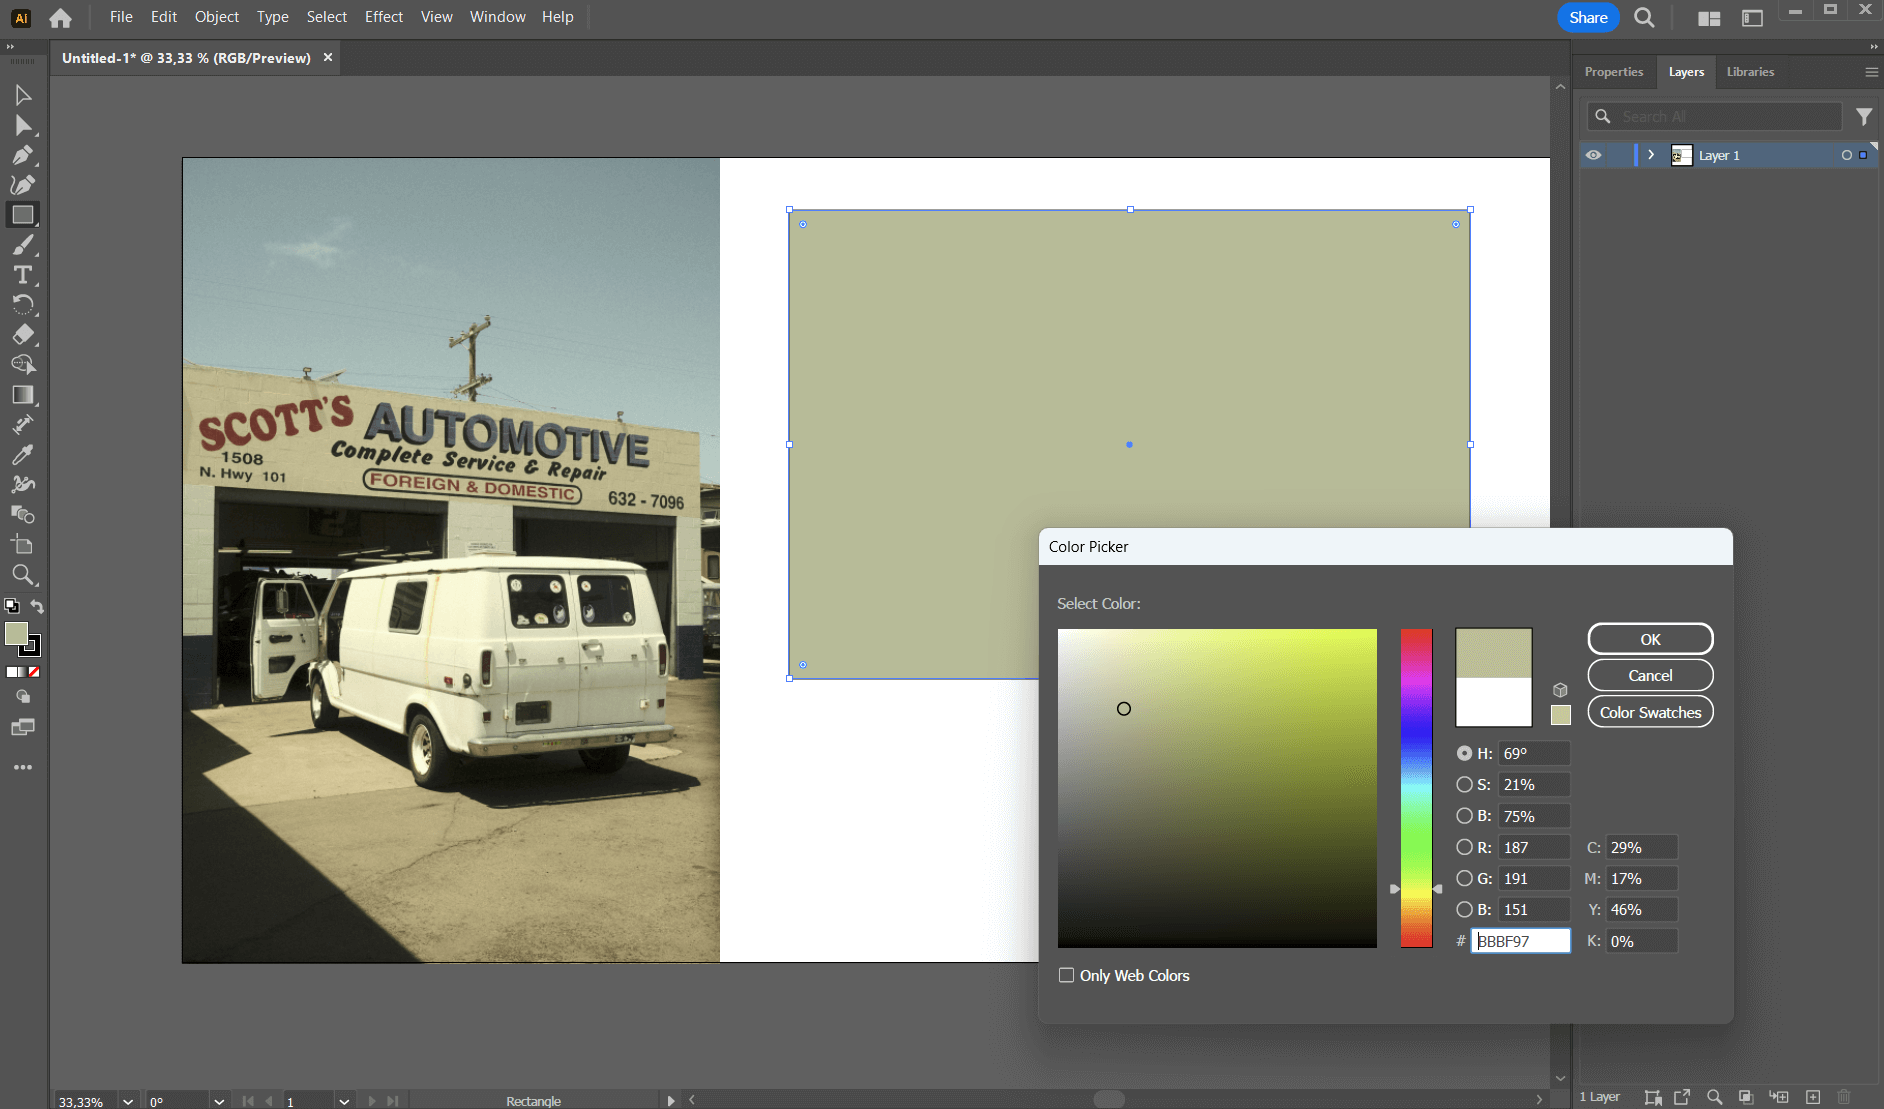Select the G green radio button
The height and width of the screenshot is (1109, 1884).
pyautogui.click(x=1464, y=878)
